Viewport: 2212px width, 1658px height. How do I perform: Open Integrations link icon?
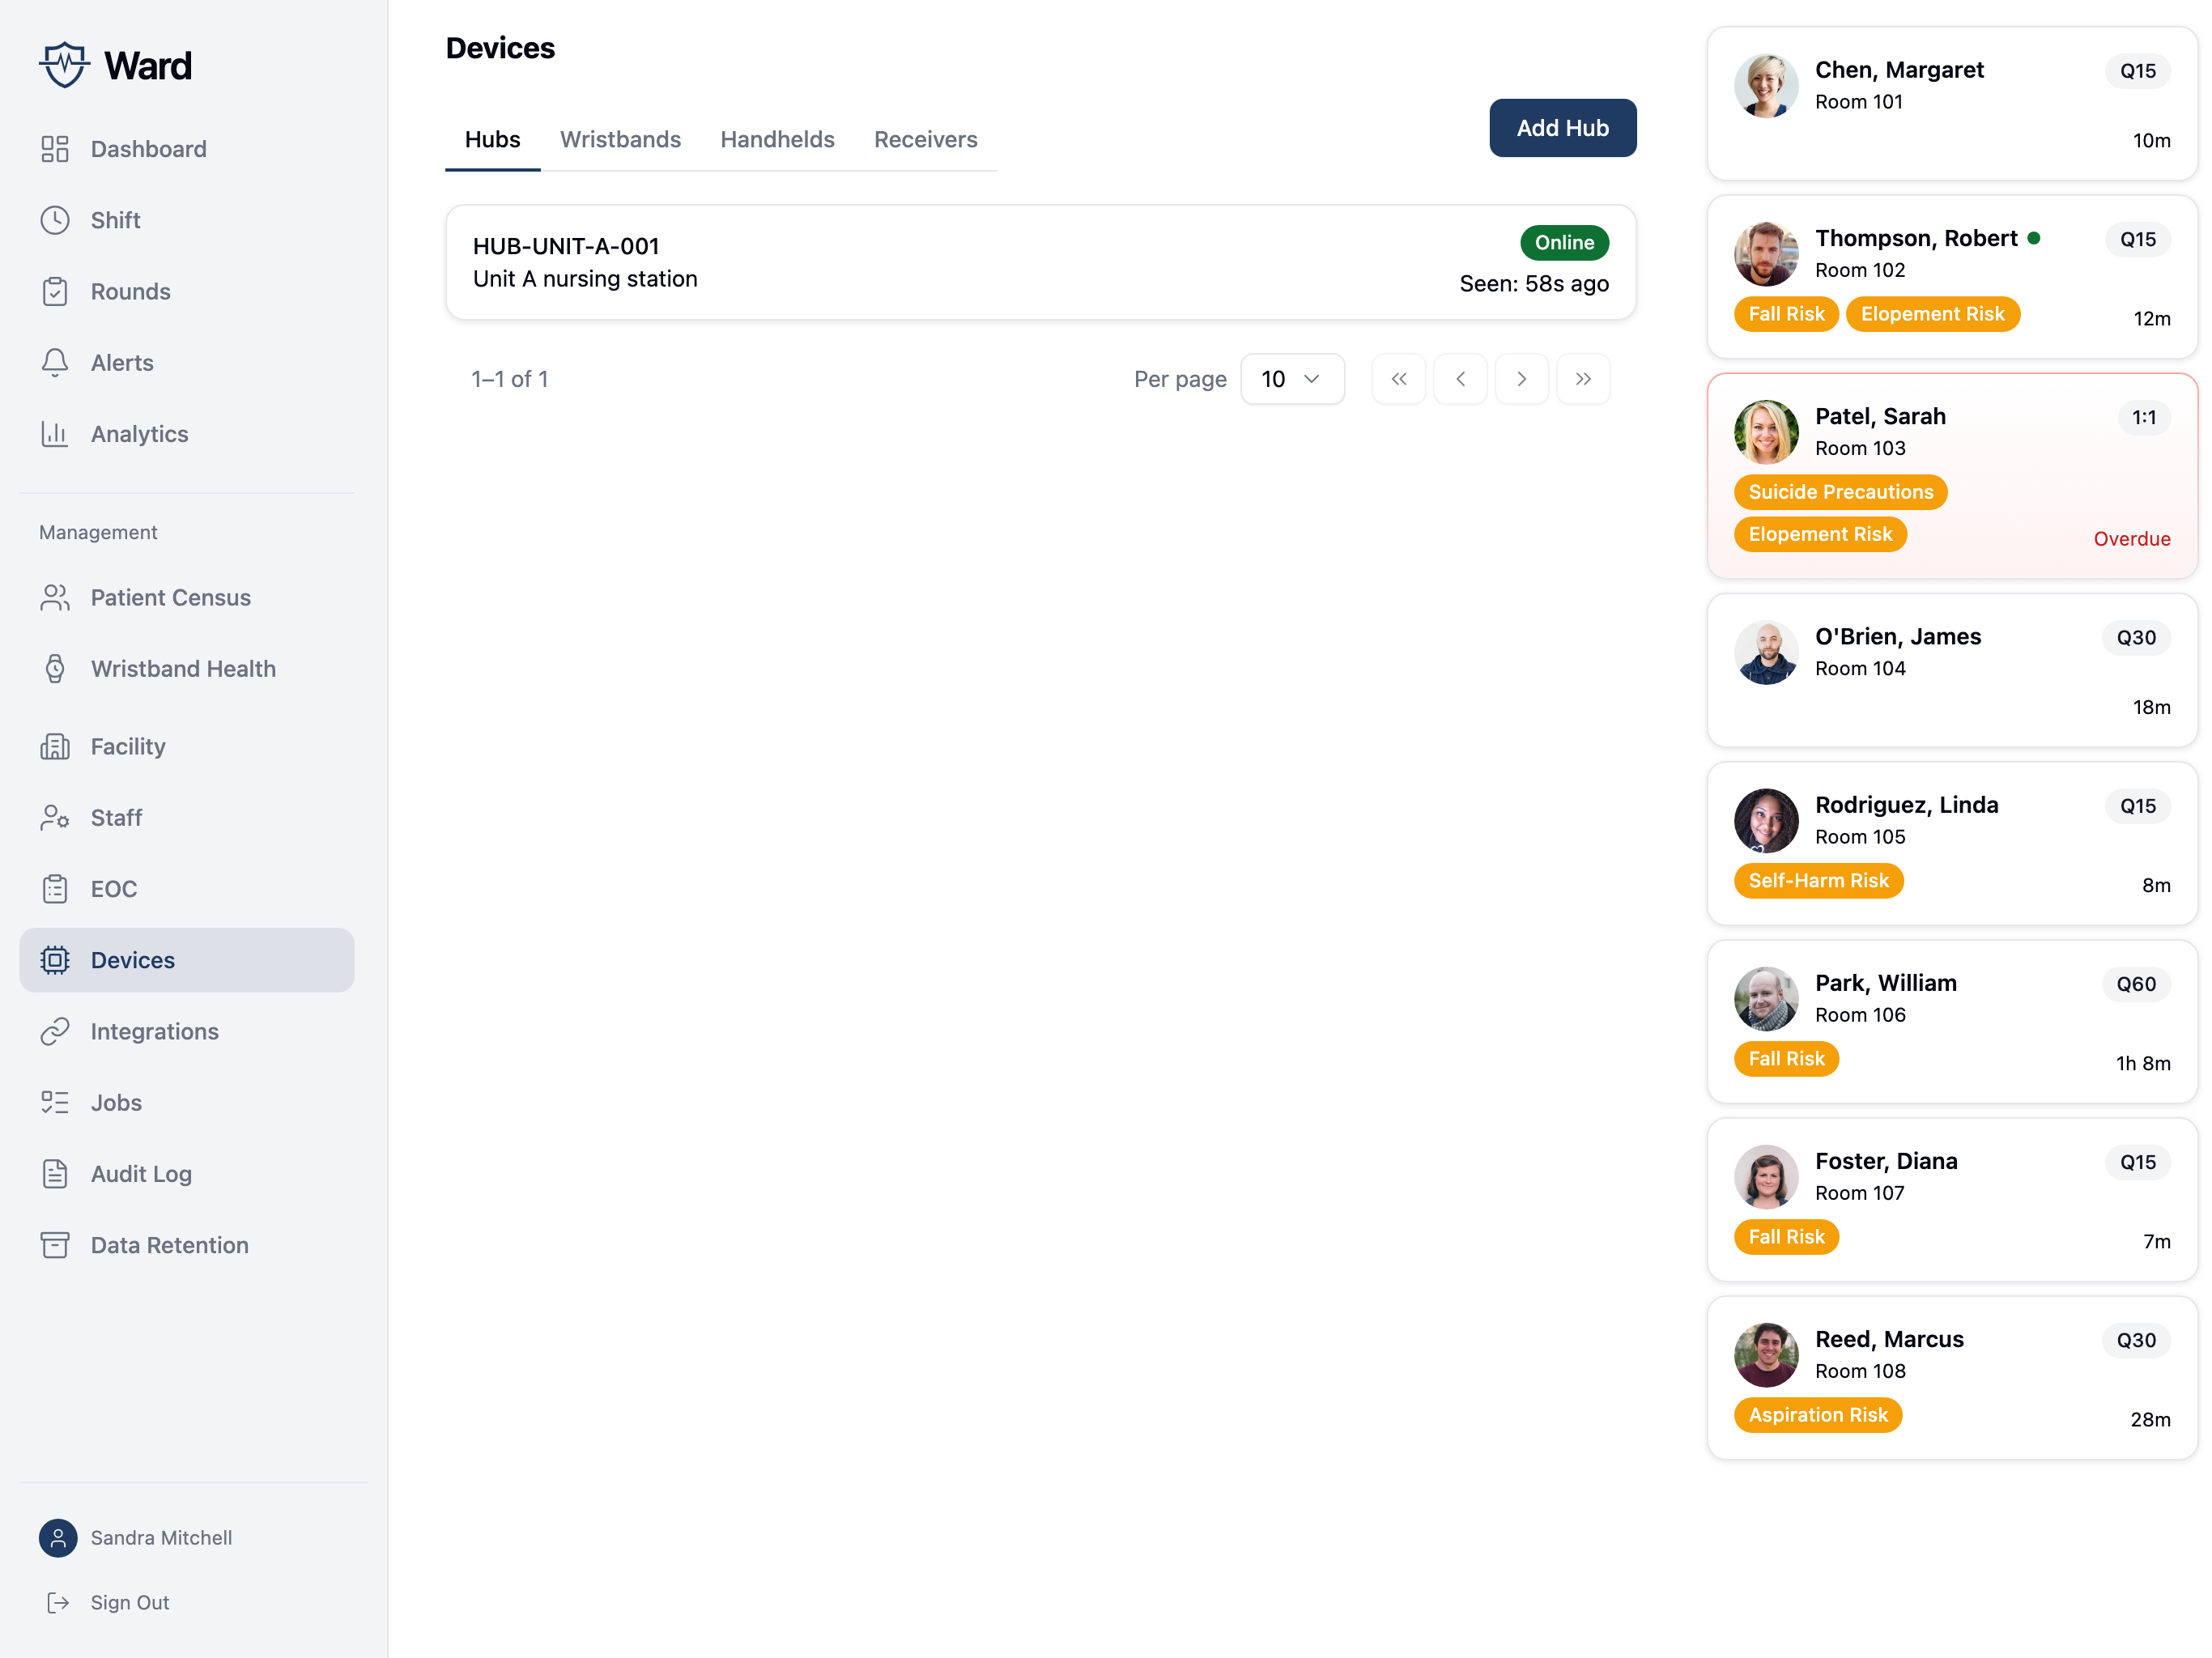[55, 1031]
